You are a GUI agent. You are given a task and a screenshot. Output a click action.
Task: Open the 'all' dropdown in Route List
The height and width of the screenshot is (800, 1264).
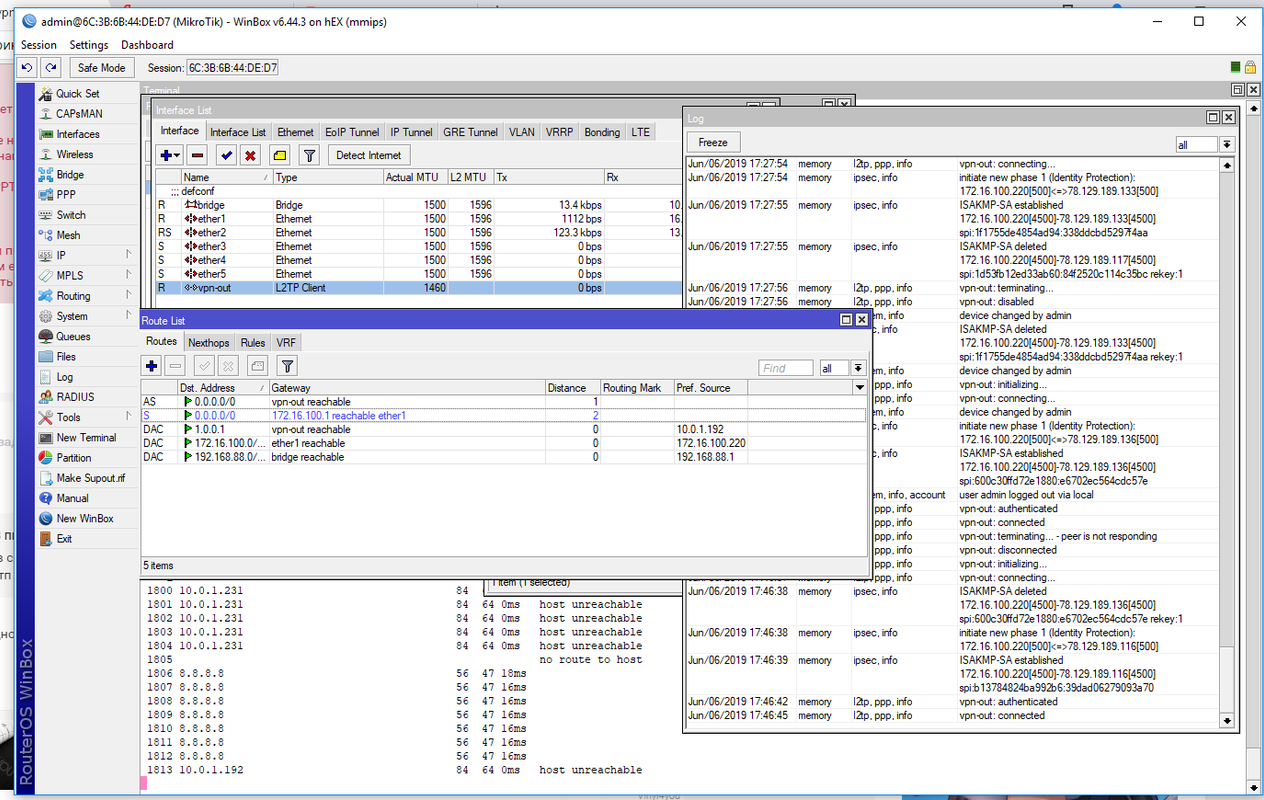858,368
